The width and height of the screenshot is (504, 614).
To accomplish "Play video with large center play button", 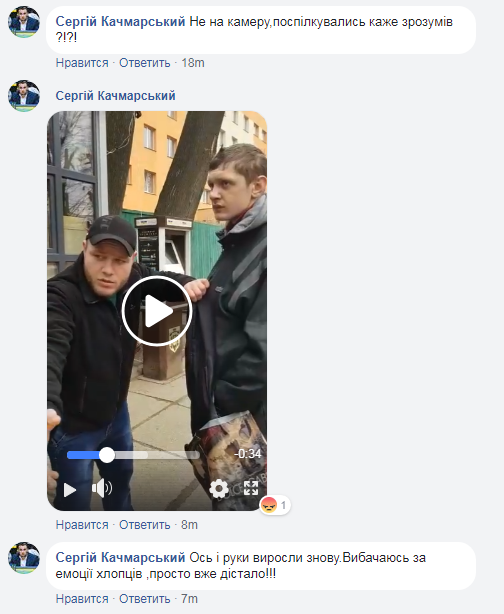I will 157,311.
